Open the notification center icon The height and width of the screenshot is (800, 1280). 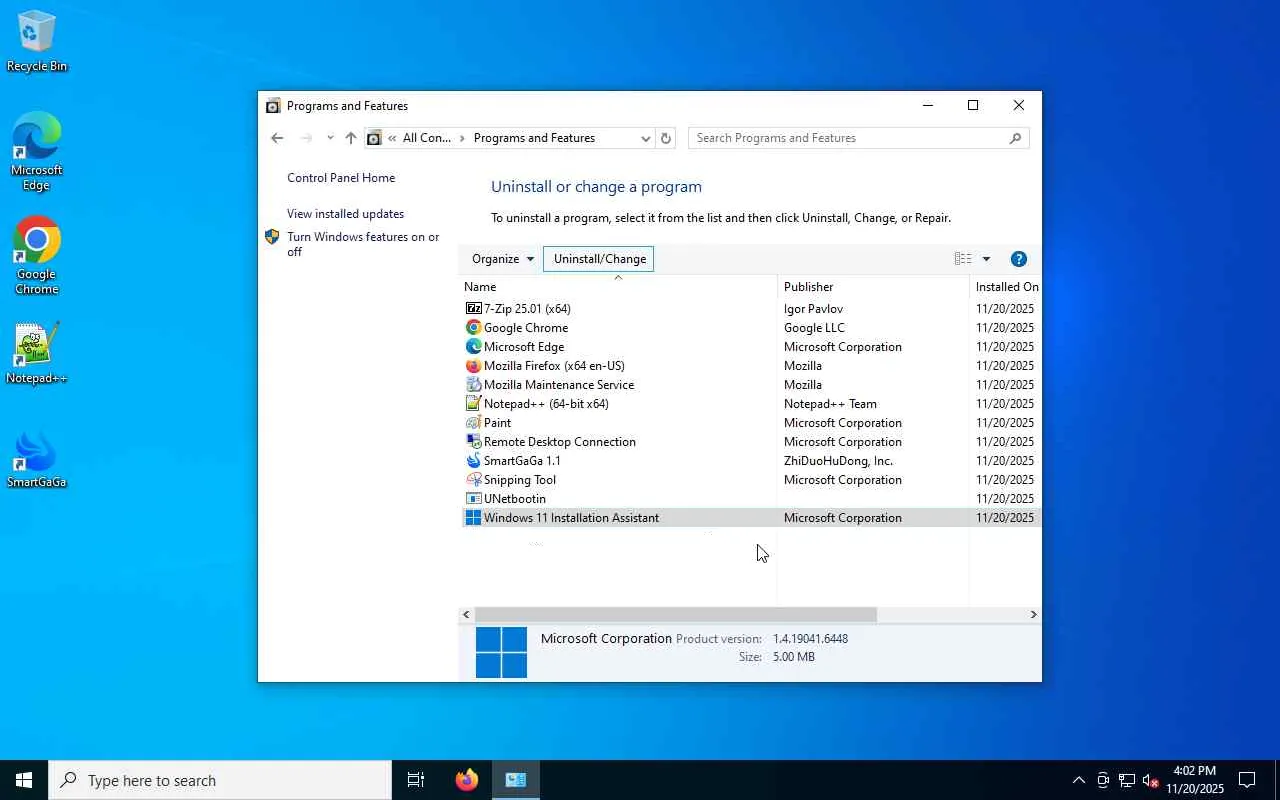coord(1247,780)
